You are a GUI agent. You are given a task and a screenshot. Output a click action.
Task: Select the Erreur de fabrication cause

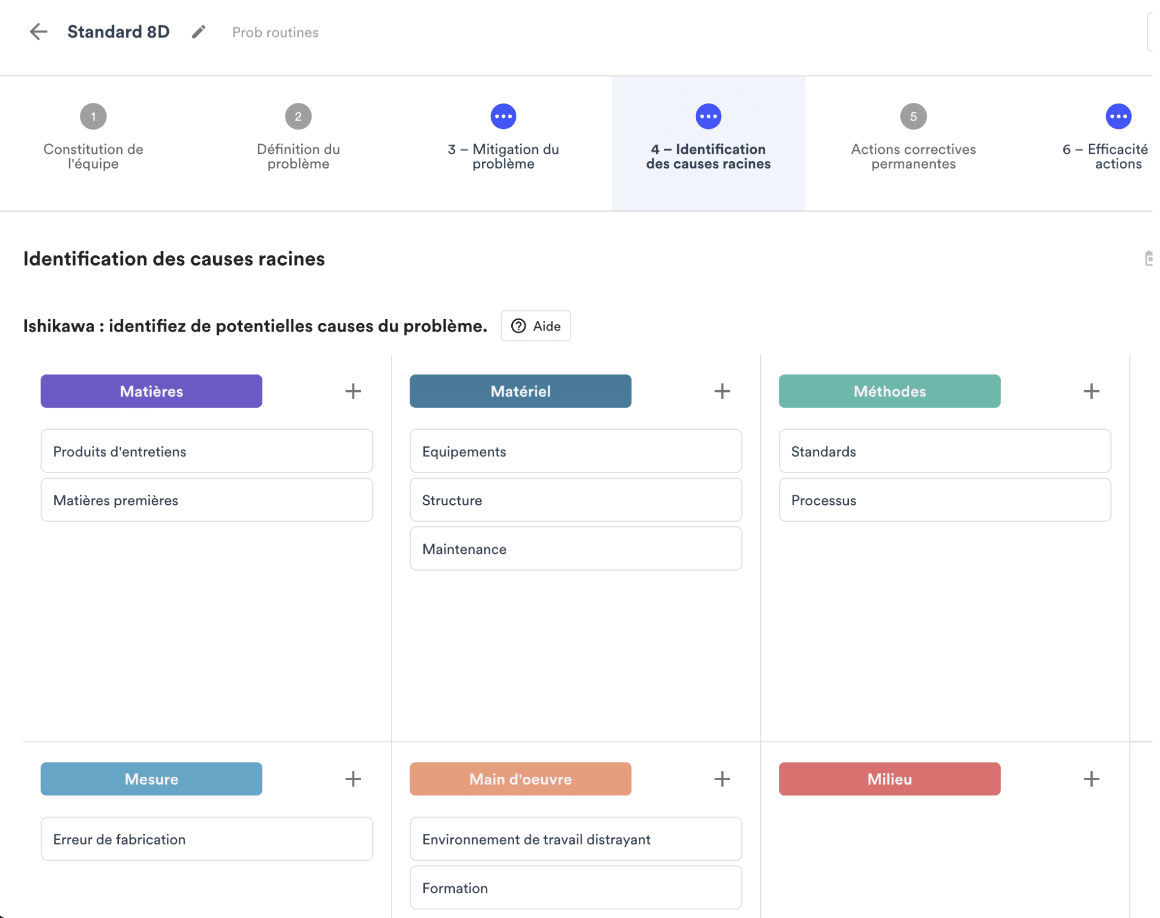click(x=206, y=839)
